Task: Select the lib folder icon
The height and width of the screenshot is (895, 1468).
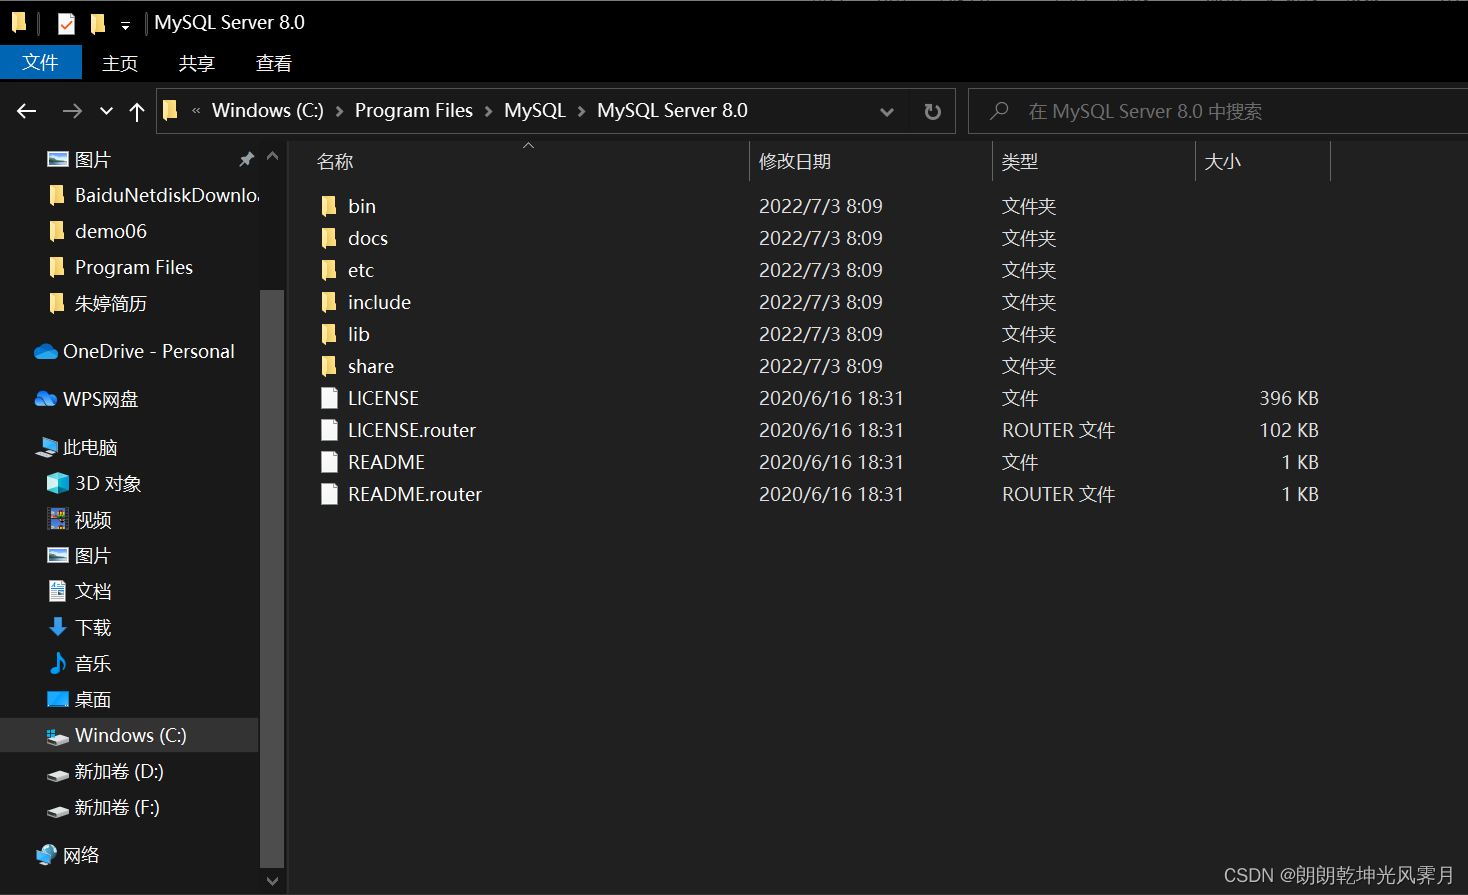Action: (x=329, y=334)
